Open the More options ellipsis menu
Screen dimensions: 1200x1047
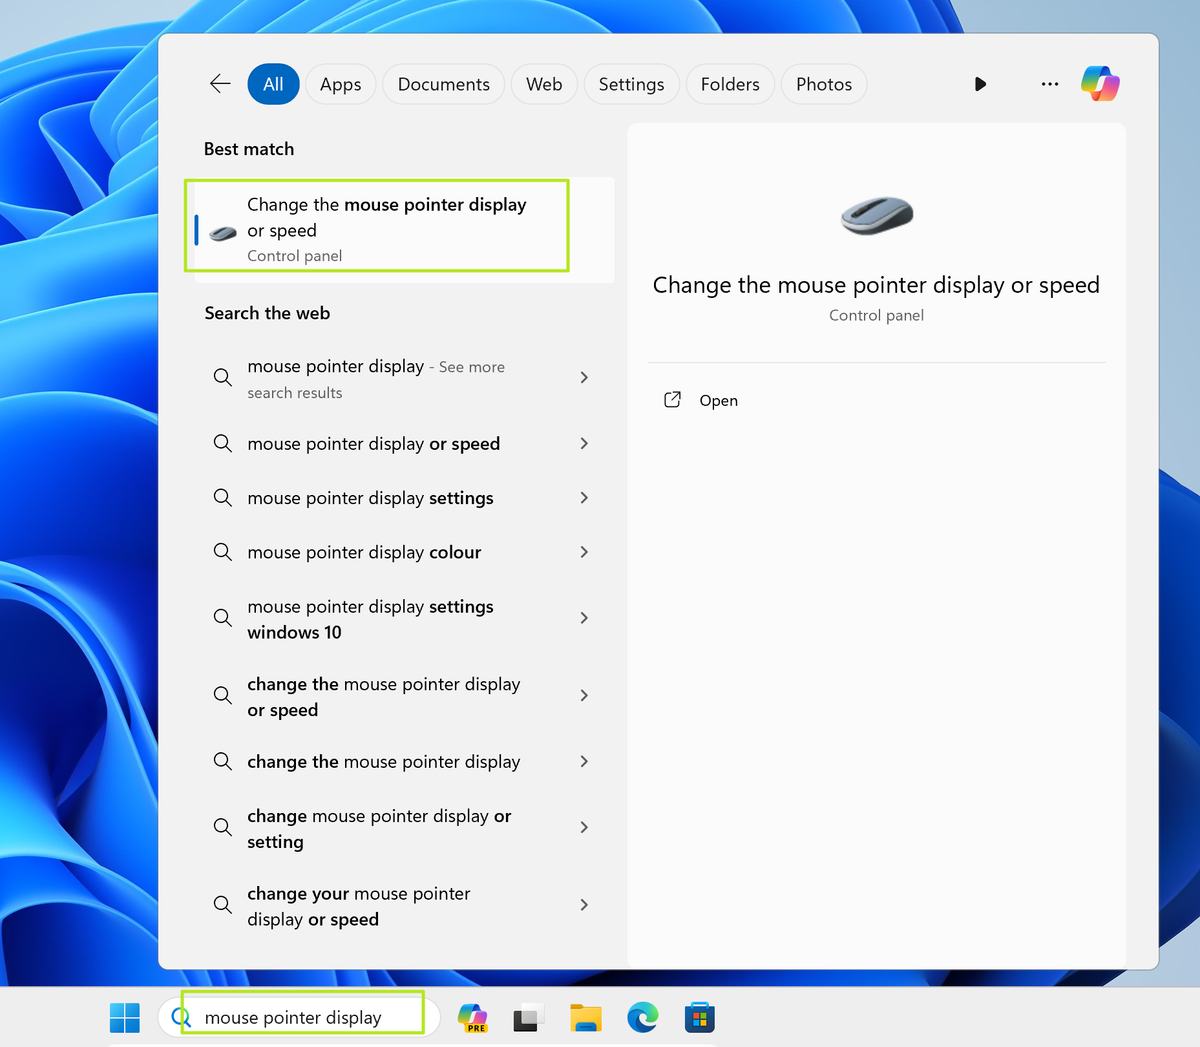[x=1049, y=84]
